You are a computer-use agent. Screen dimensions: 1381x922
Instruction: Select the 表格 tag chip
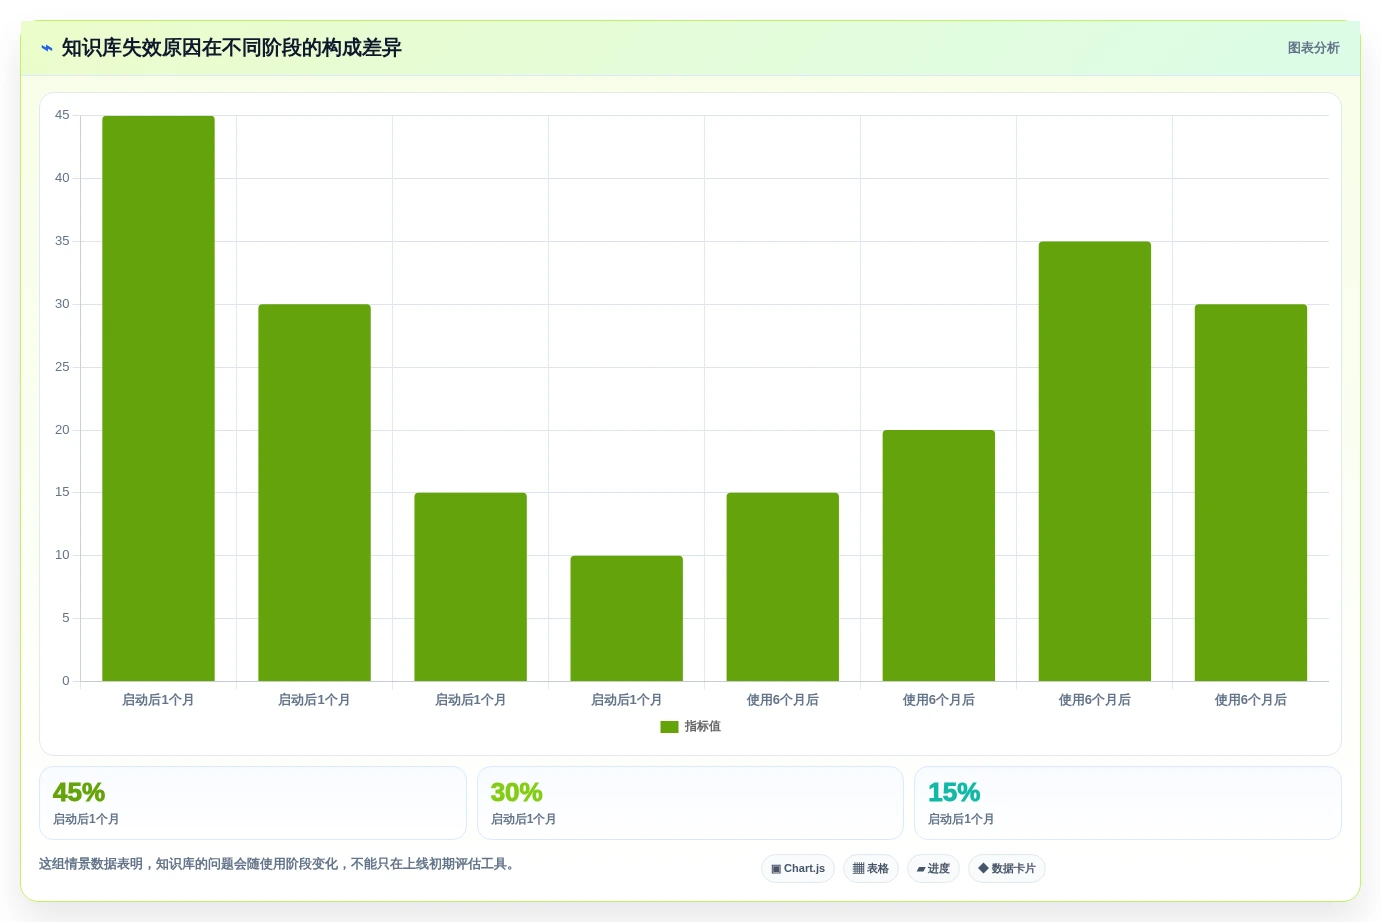871,869
